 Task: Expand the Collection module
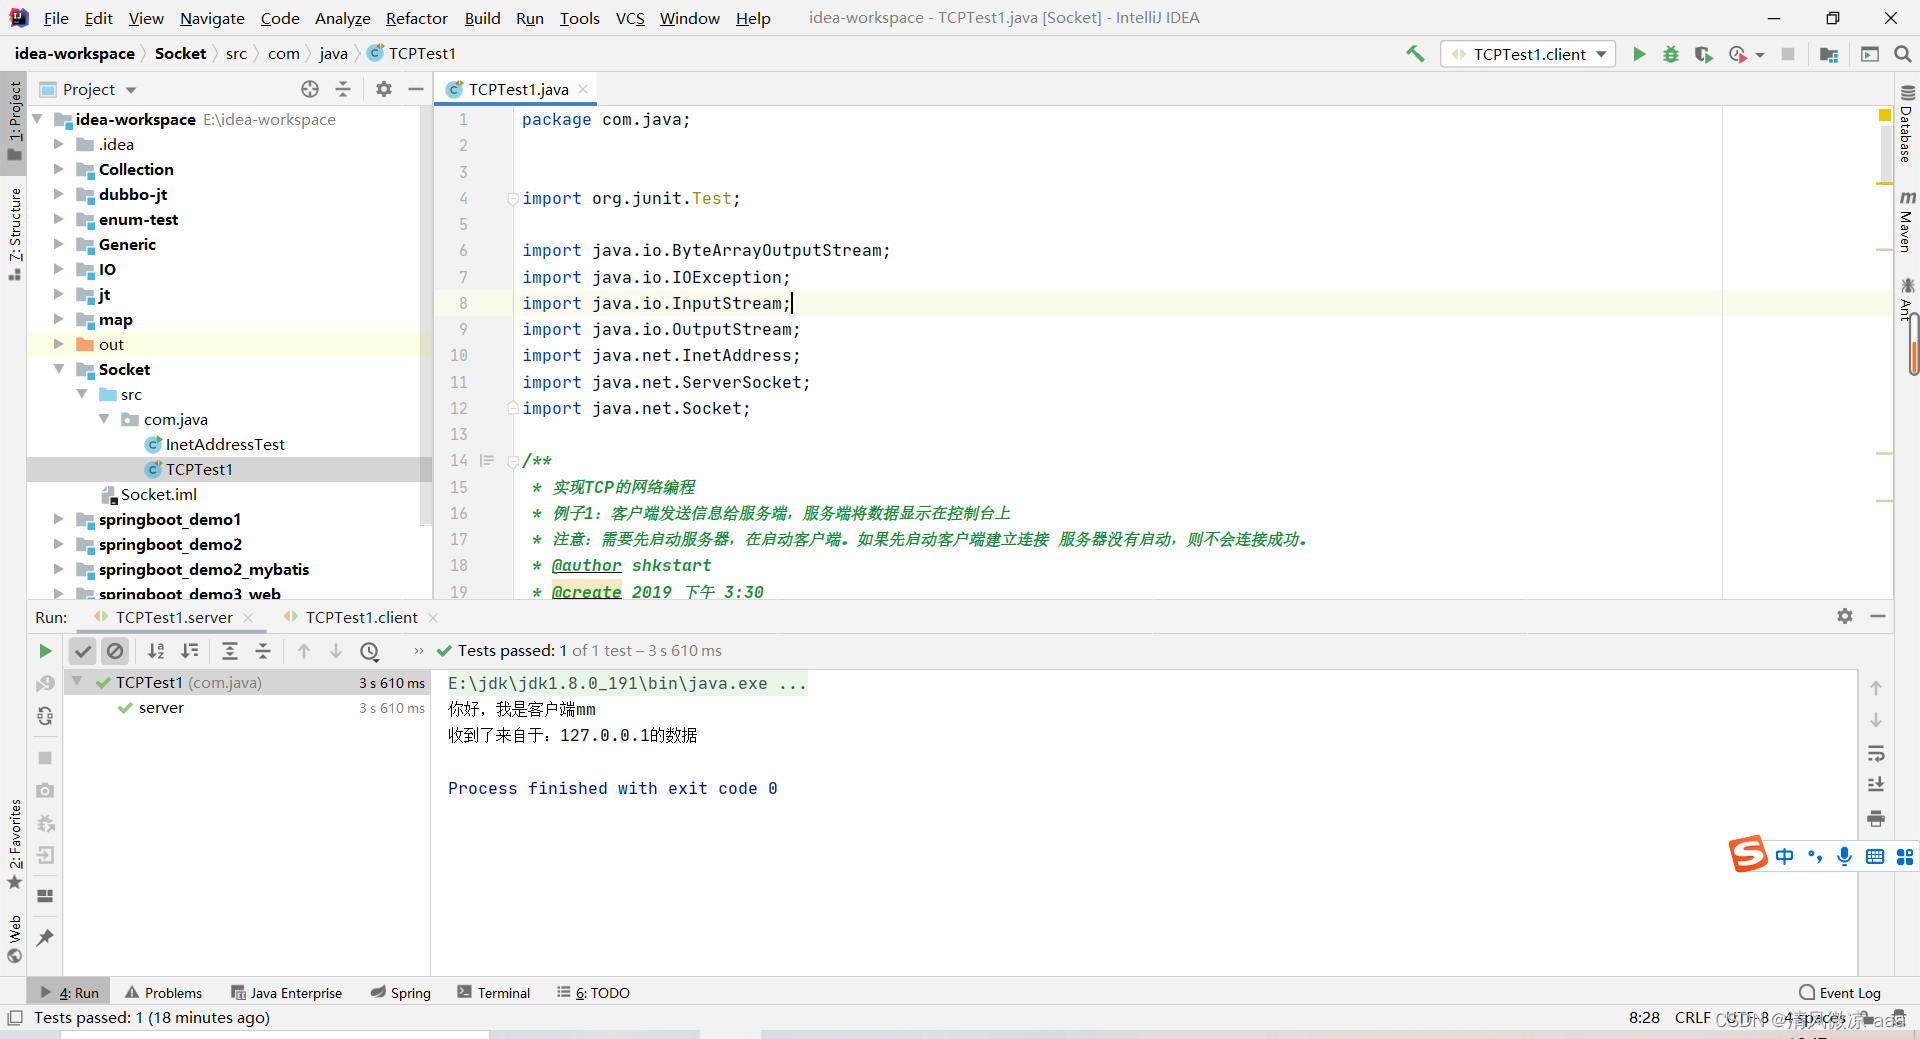58,169
